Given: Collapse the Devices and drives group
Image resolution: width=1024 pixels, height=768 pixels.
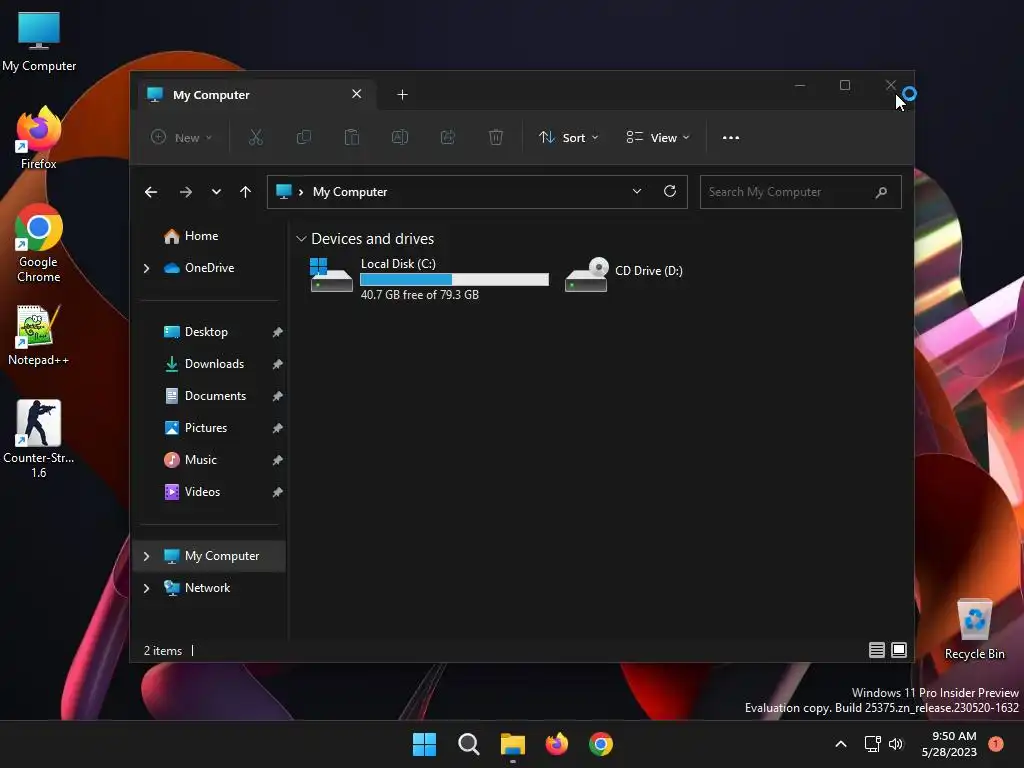Looking at the screenshot, I should click(x=301, y=239).
